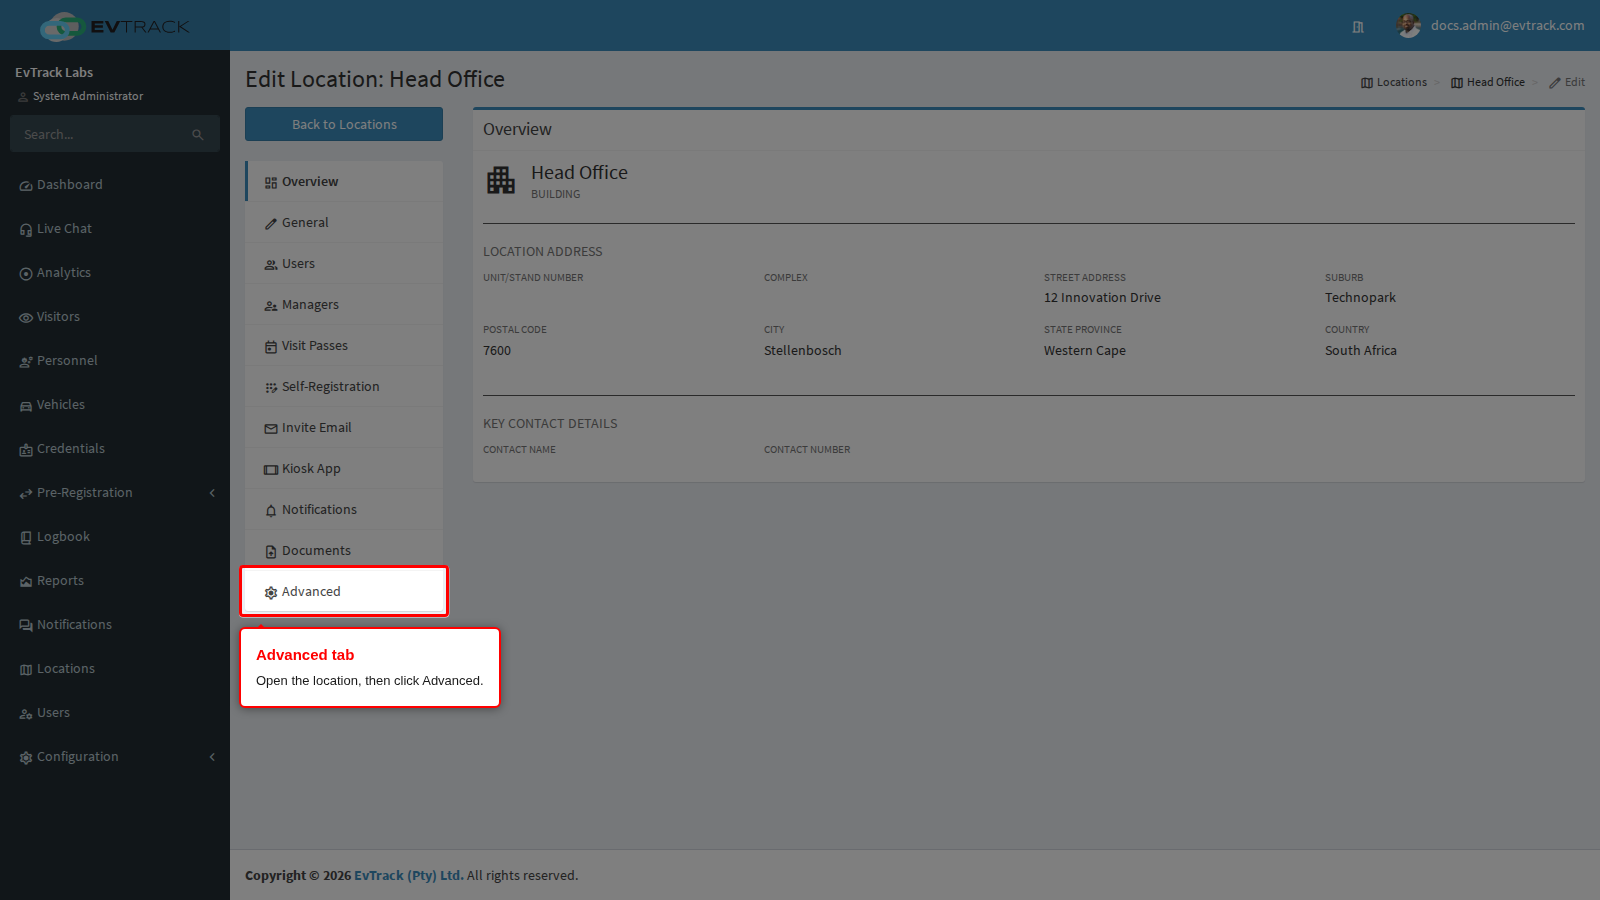The width and height of the screenshot is (1600, 900).
Task: Open sidebar Notifications page
Action: pyautogui.click(x=115, y=625)
